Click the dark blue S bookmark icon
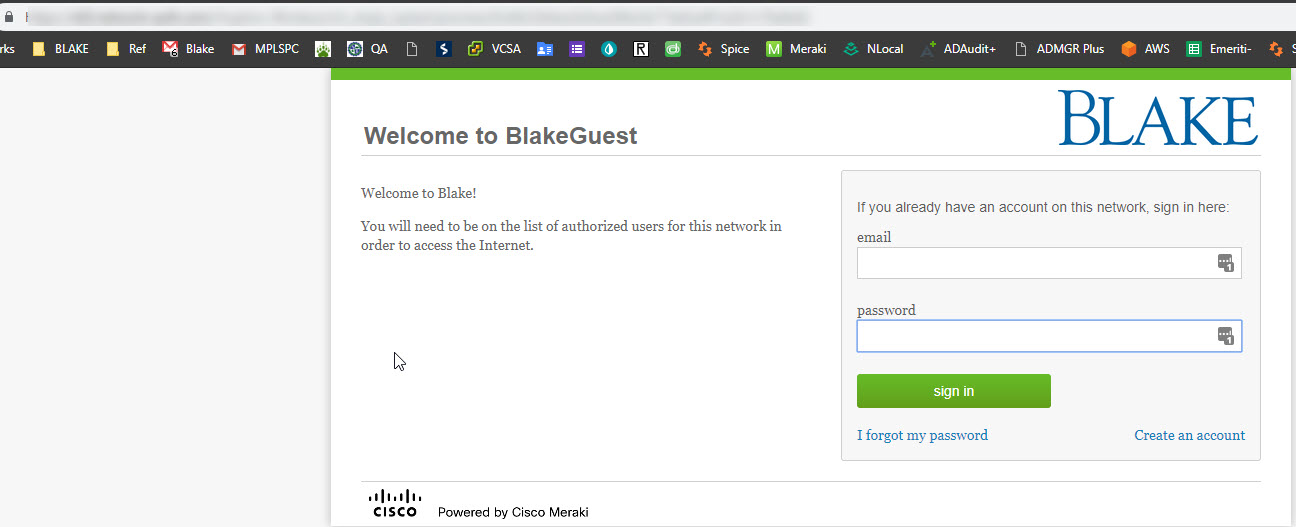The height and width of the screenshot is (527, 1296). click(x=443, y=48)
